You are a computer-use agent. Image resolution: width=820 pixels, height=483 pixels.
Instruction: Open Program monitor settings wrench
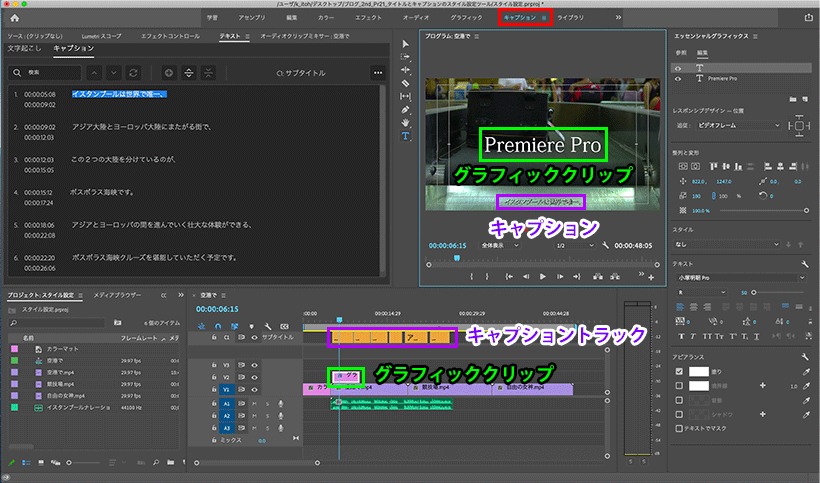[606, 245]
